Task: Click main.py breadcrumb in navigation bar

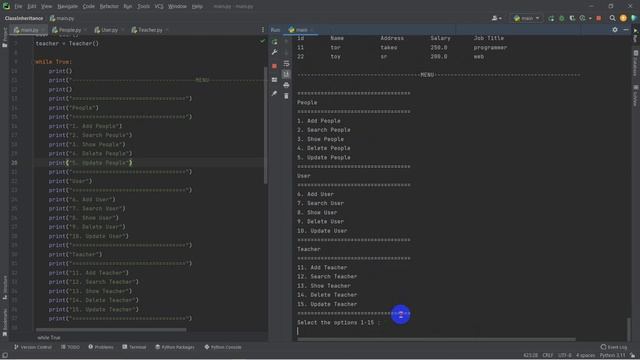Action: pos(62,18)
